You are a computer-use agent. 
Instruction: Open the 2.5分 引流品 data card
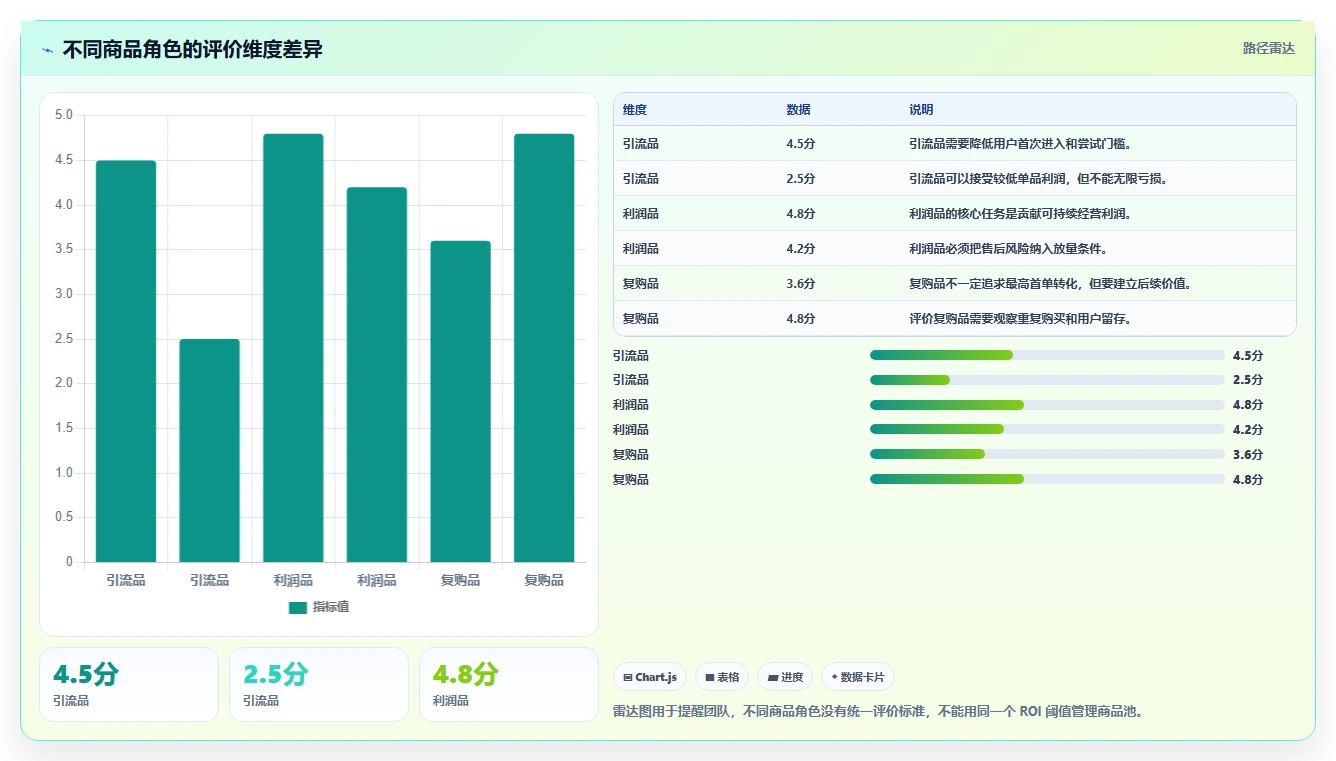tap(319, 684)
